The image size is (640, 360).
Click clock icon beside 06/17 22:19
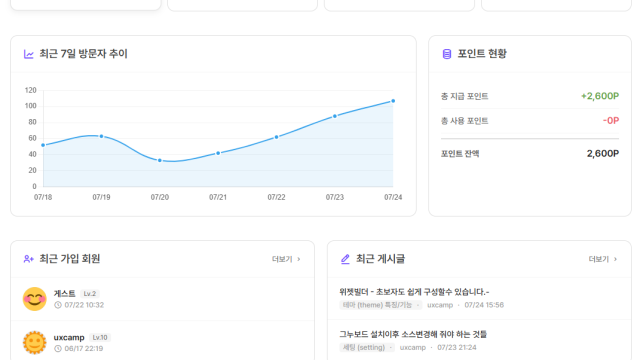[x=58, y=349]
